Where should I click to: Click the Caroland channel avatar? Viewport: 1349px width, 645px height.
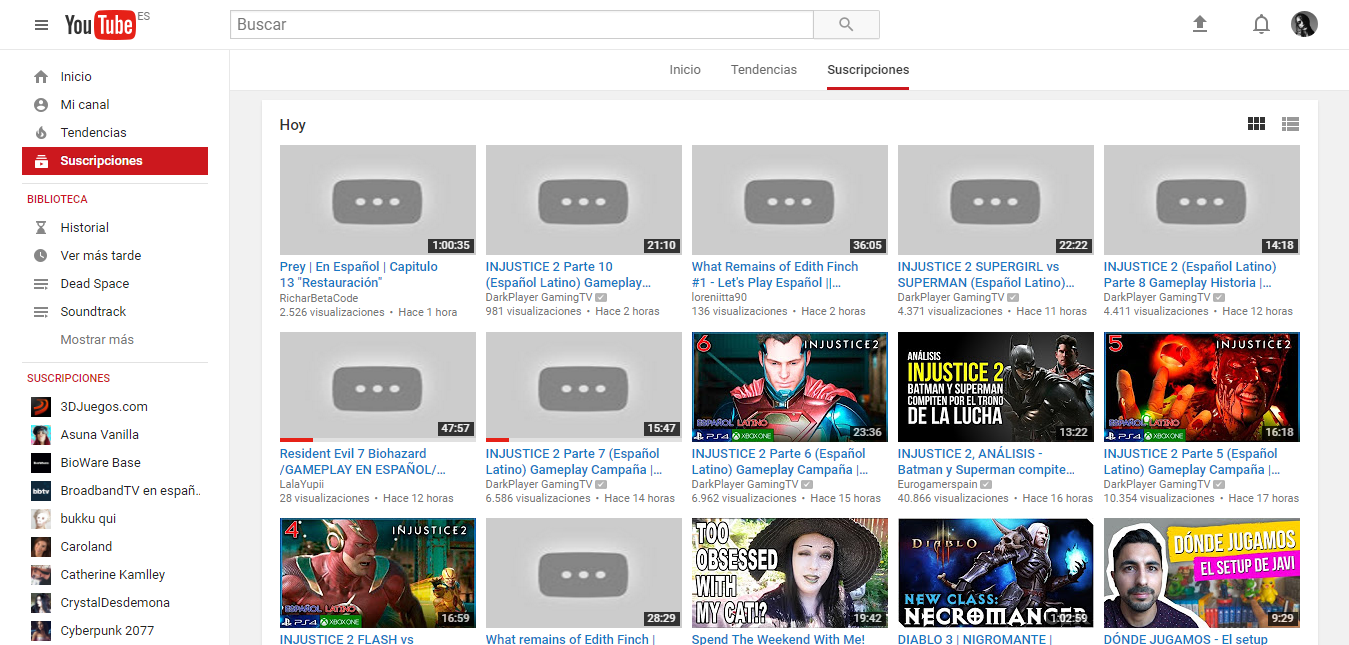click(x=41, y=547)
